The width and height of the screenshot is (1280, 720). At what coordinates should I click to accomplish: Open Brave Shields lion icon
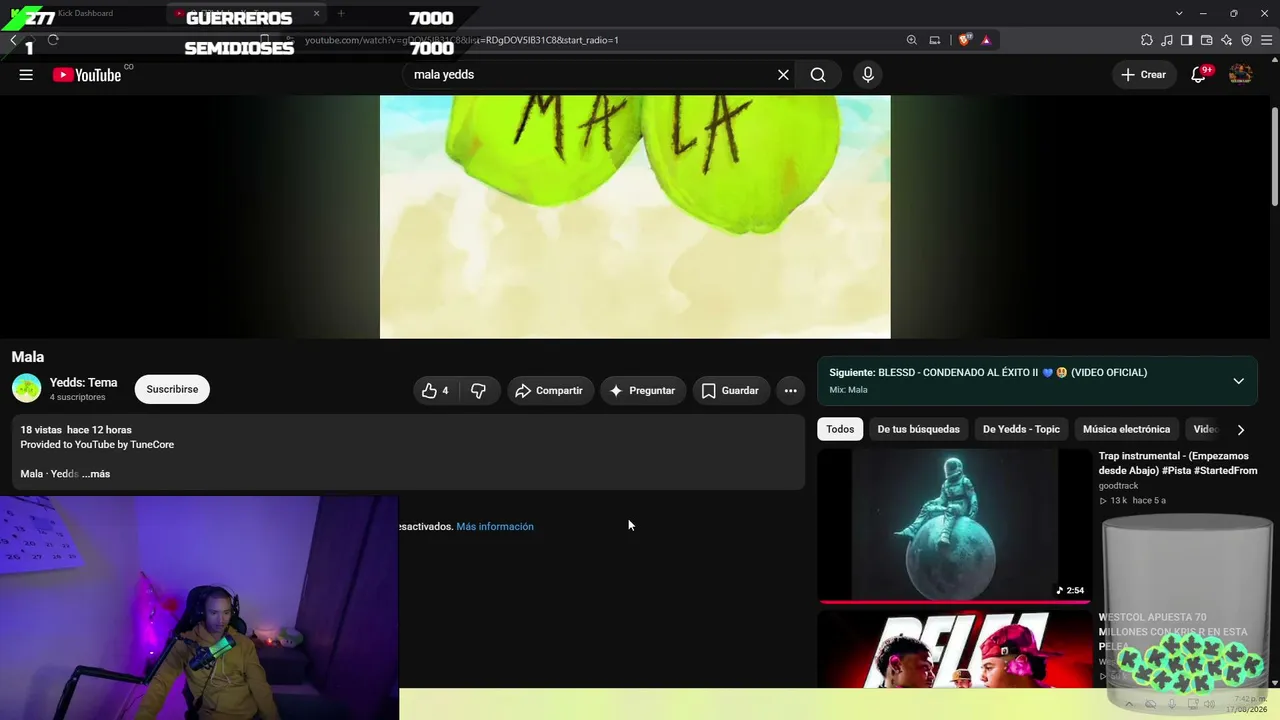[964, 40]
